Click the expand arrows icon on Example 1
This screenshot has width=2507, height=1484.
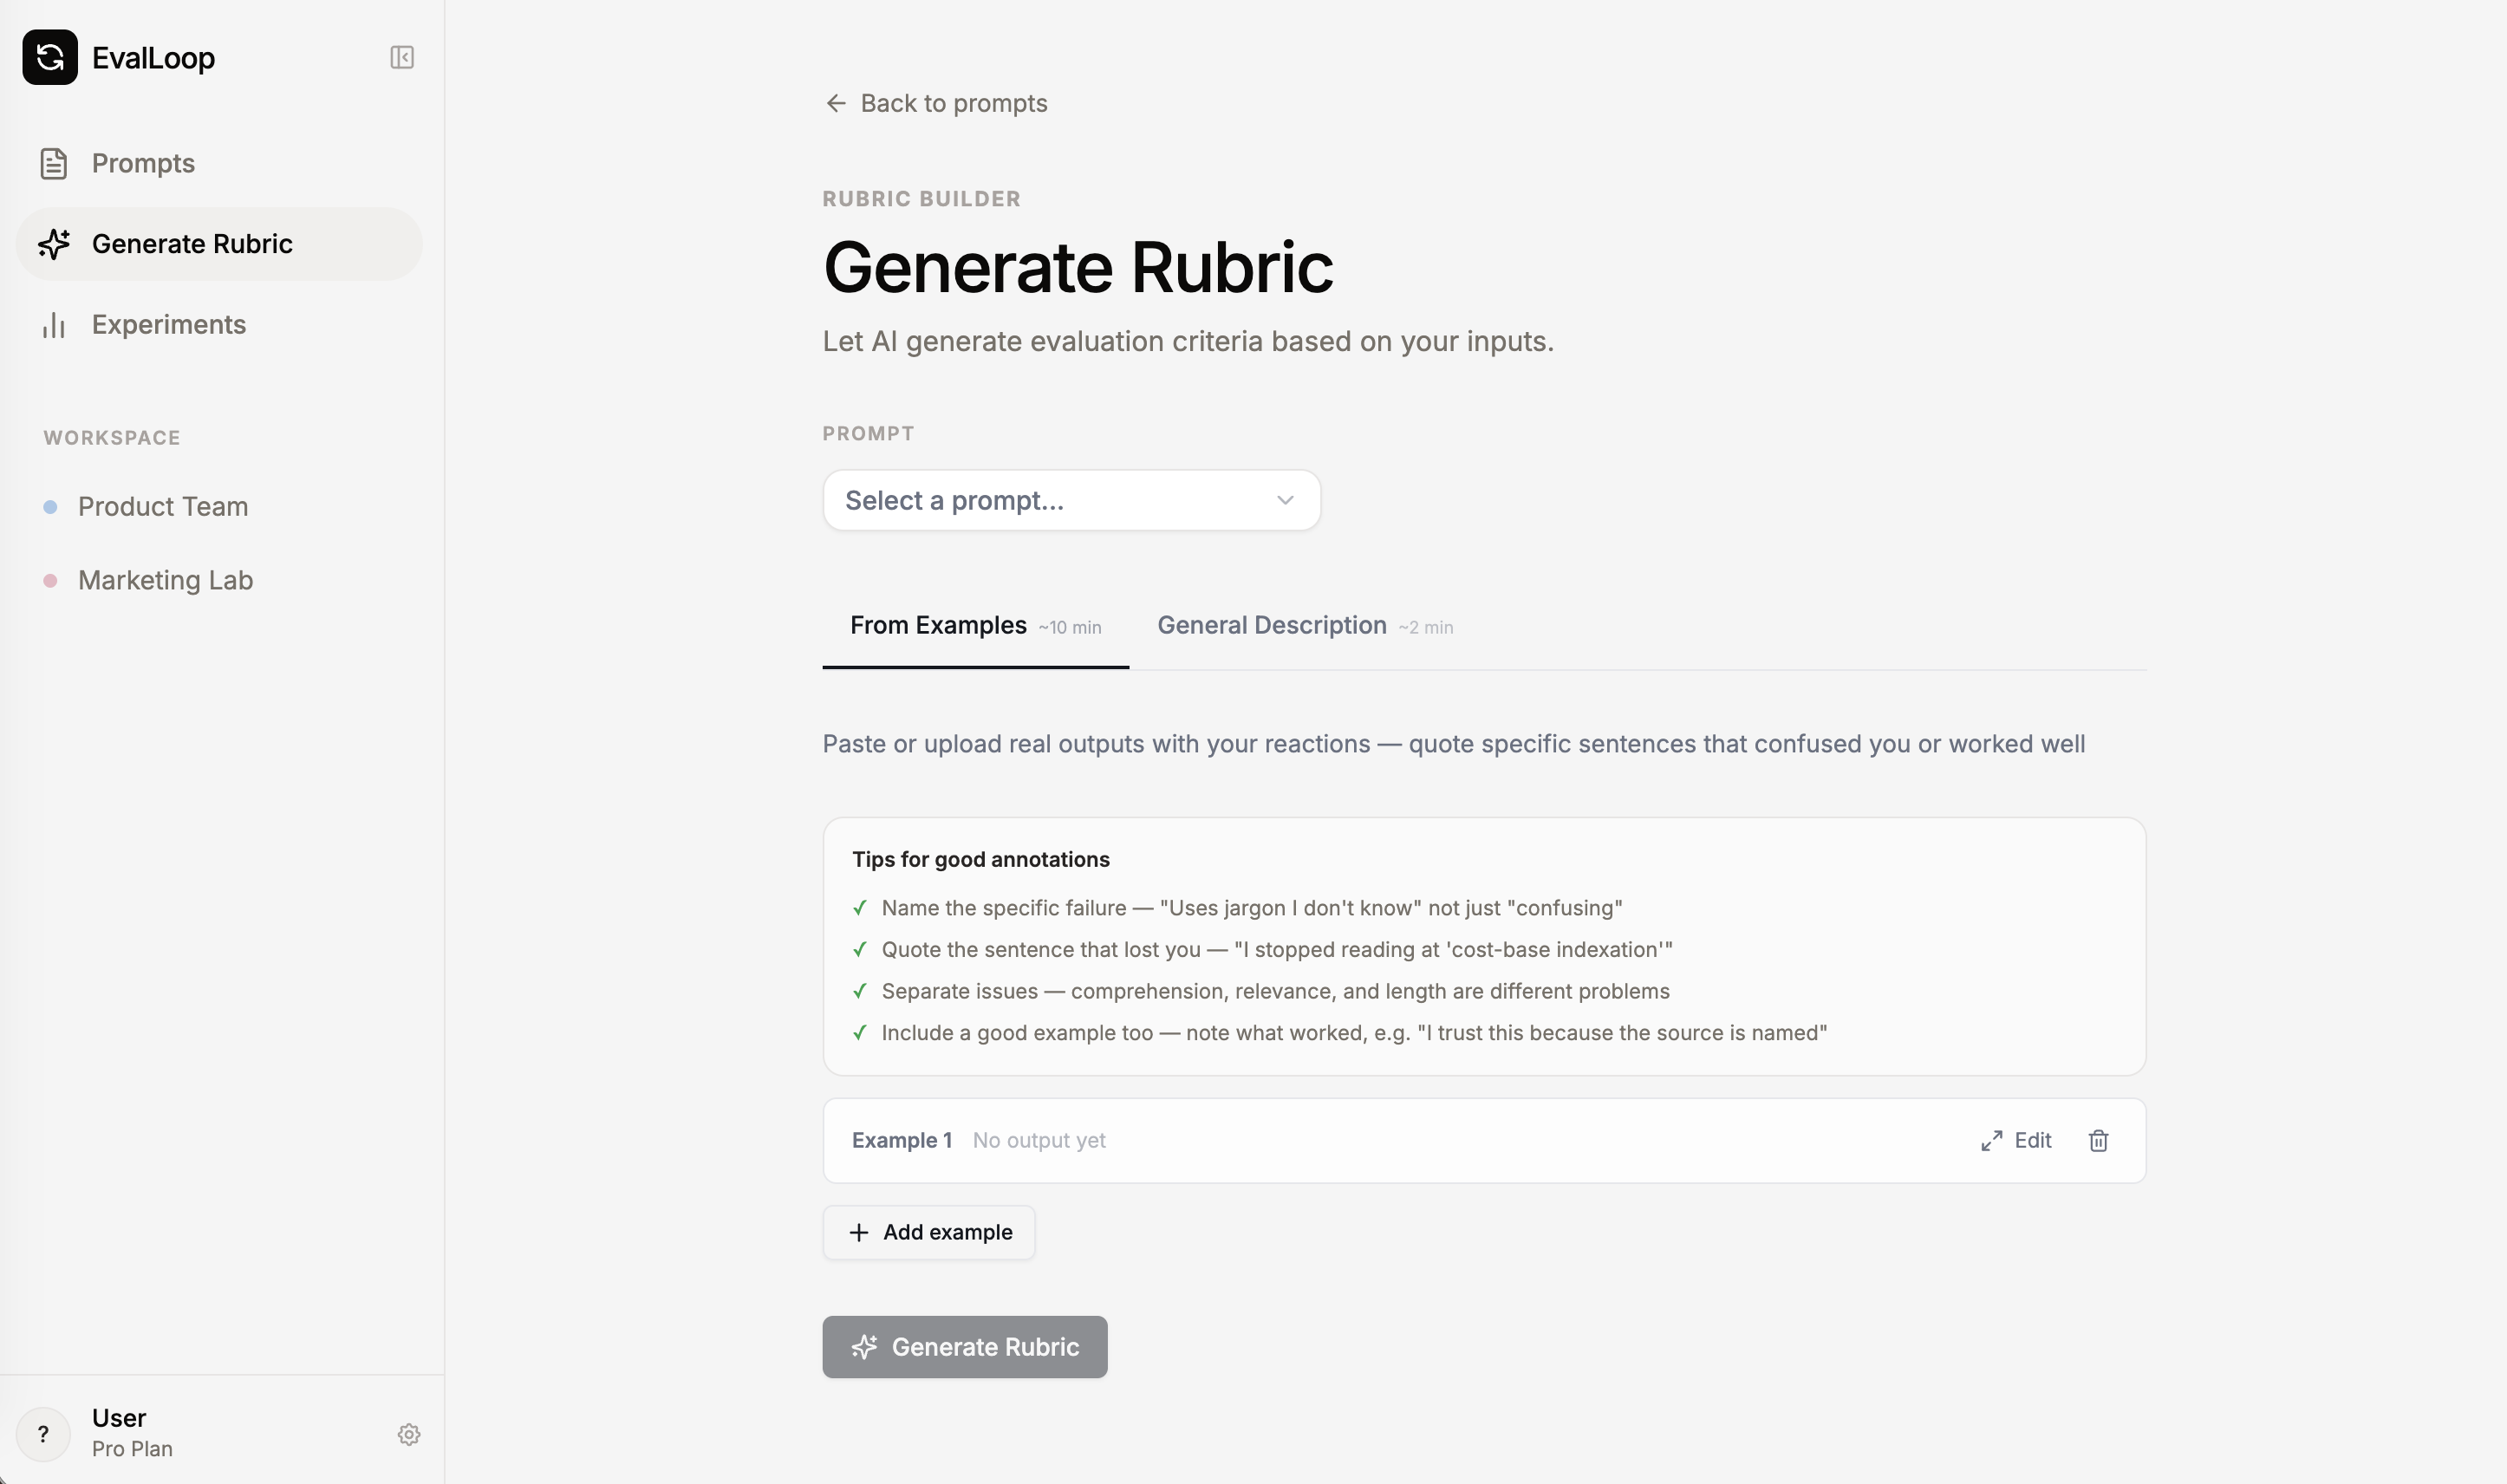pos(1992,1141)
